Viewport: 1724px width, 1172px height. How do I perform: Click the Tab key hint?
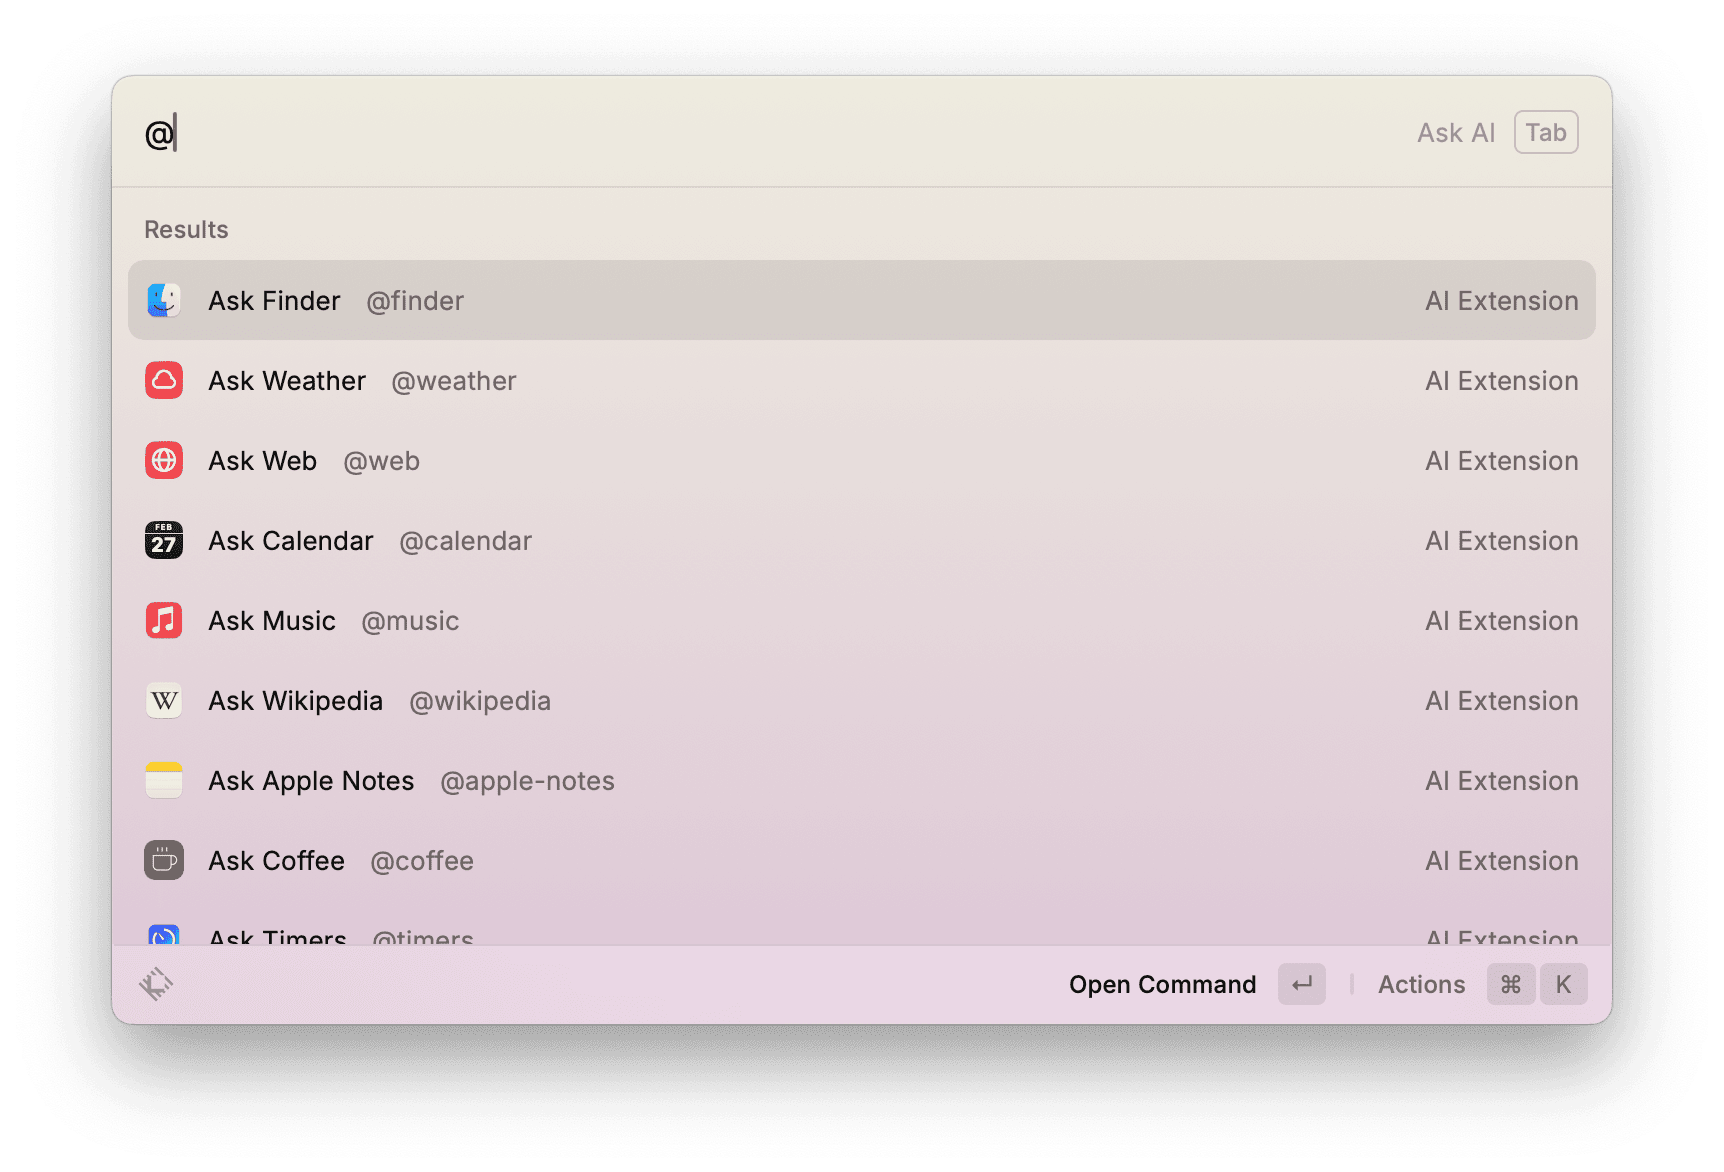pyautogui.click(x=1546, y=132)
